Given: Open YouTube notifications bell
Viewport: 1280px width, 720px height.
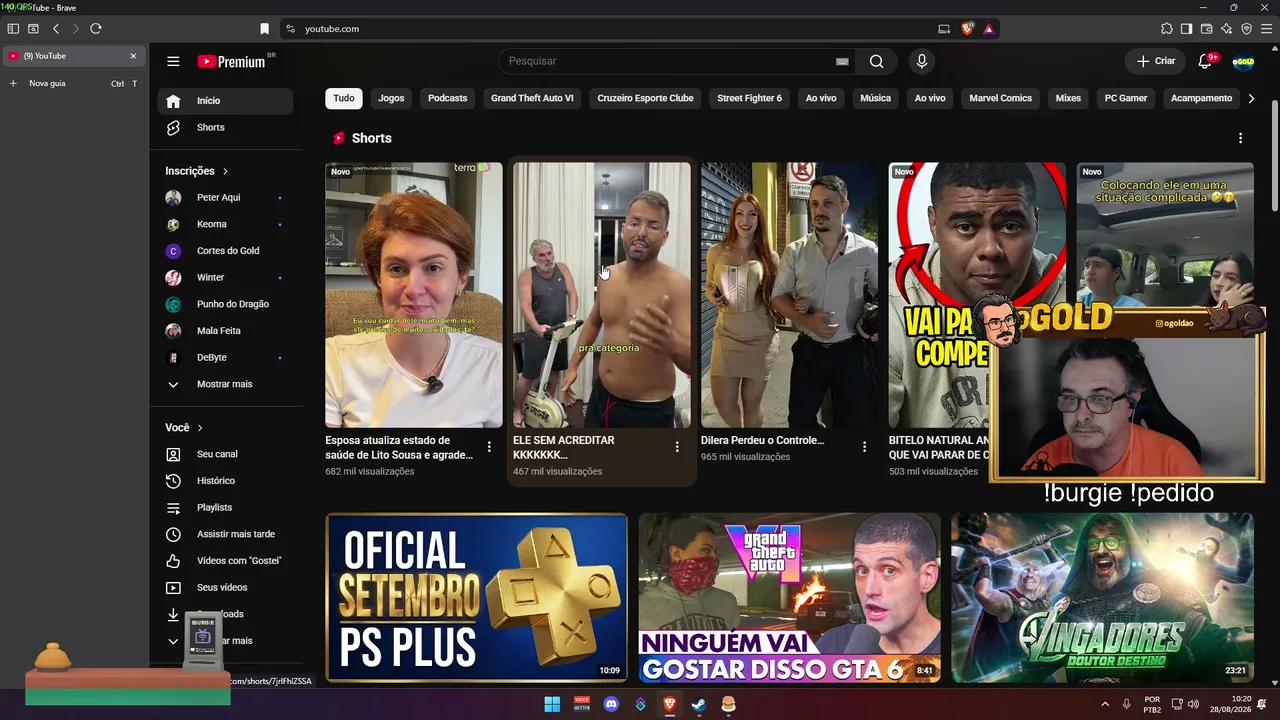Looking at the screenshot, I should pyautogui.click(x=1205, y=61).
